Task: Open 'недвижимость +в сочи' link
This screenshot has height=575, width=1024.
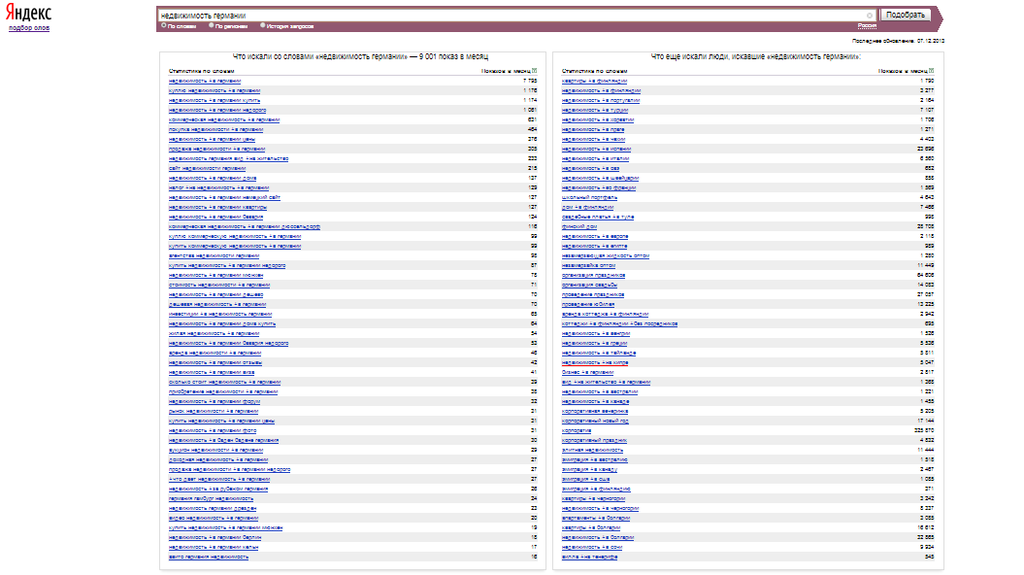Action: pos(592,548)
